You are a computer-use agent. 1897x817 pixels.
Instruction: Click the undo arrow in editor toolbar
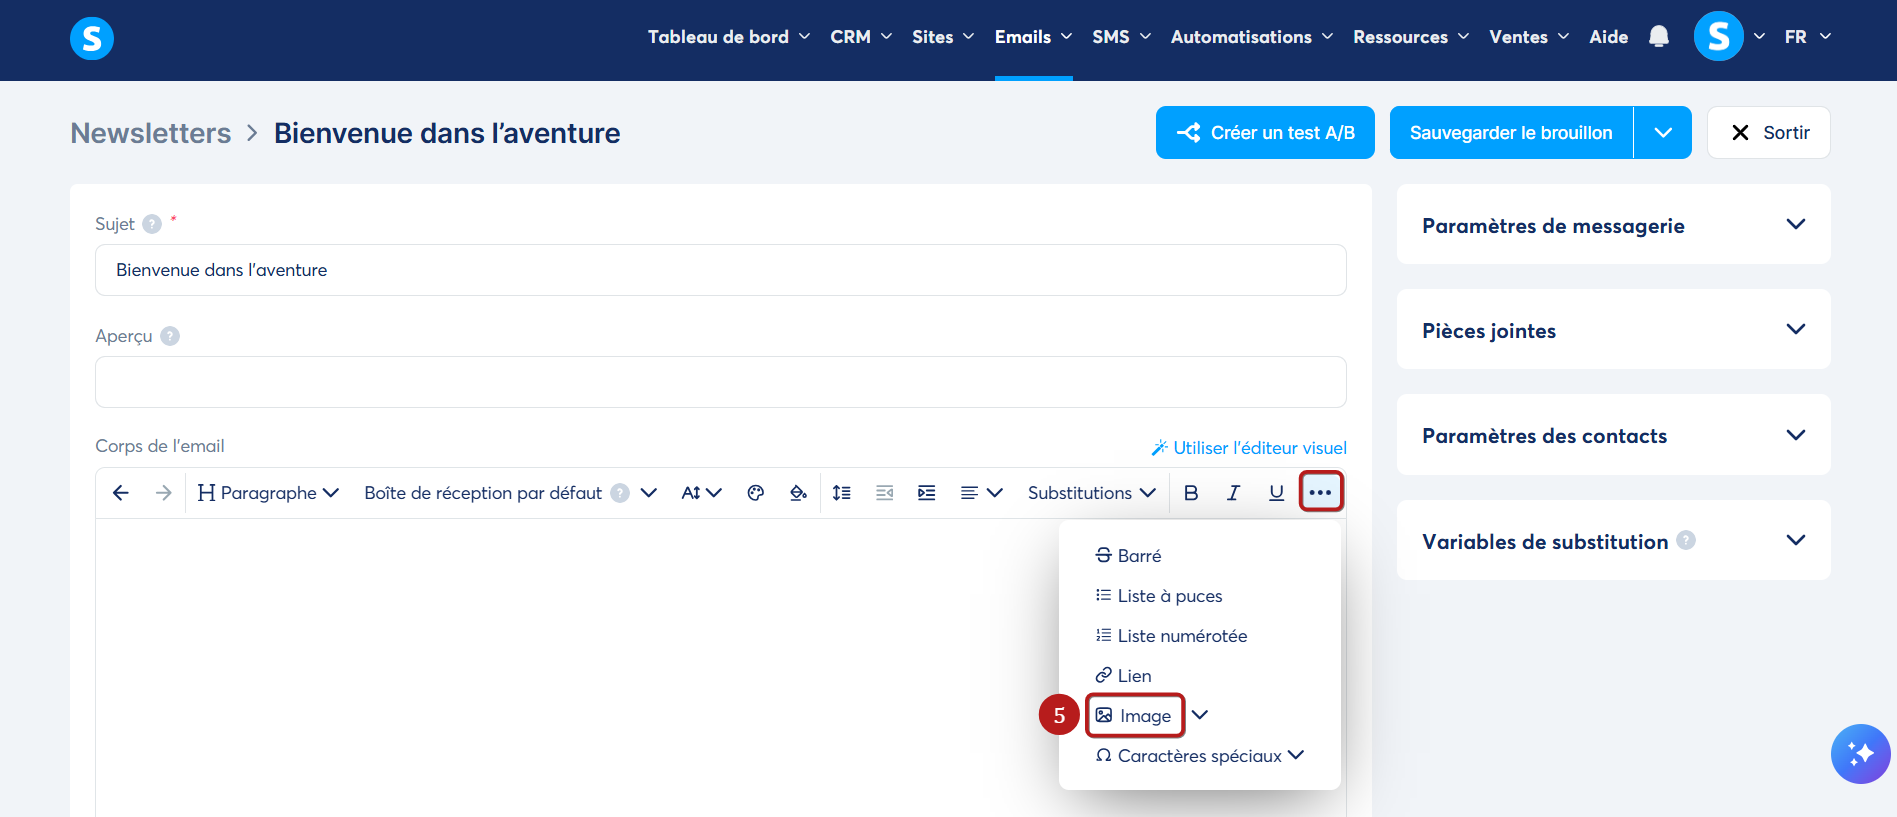(121, 493)
